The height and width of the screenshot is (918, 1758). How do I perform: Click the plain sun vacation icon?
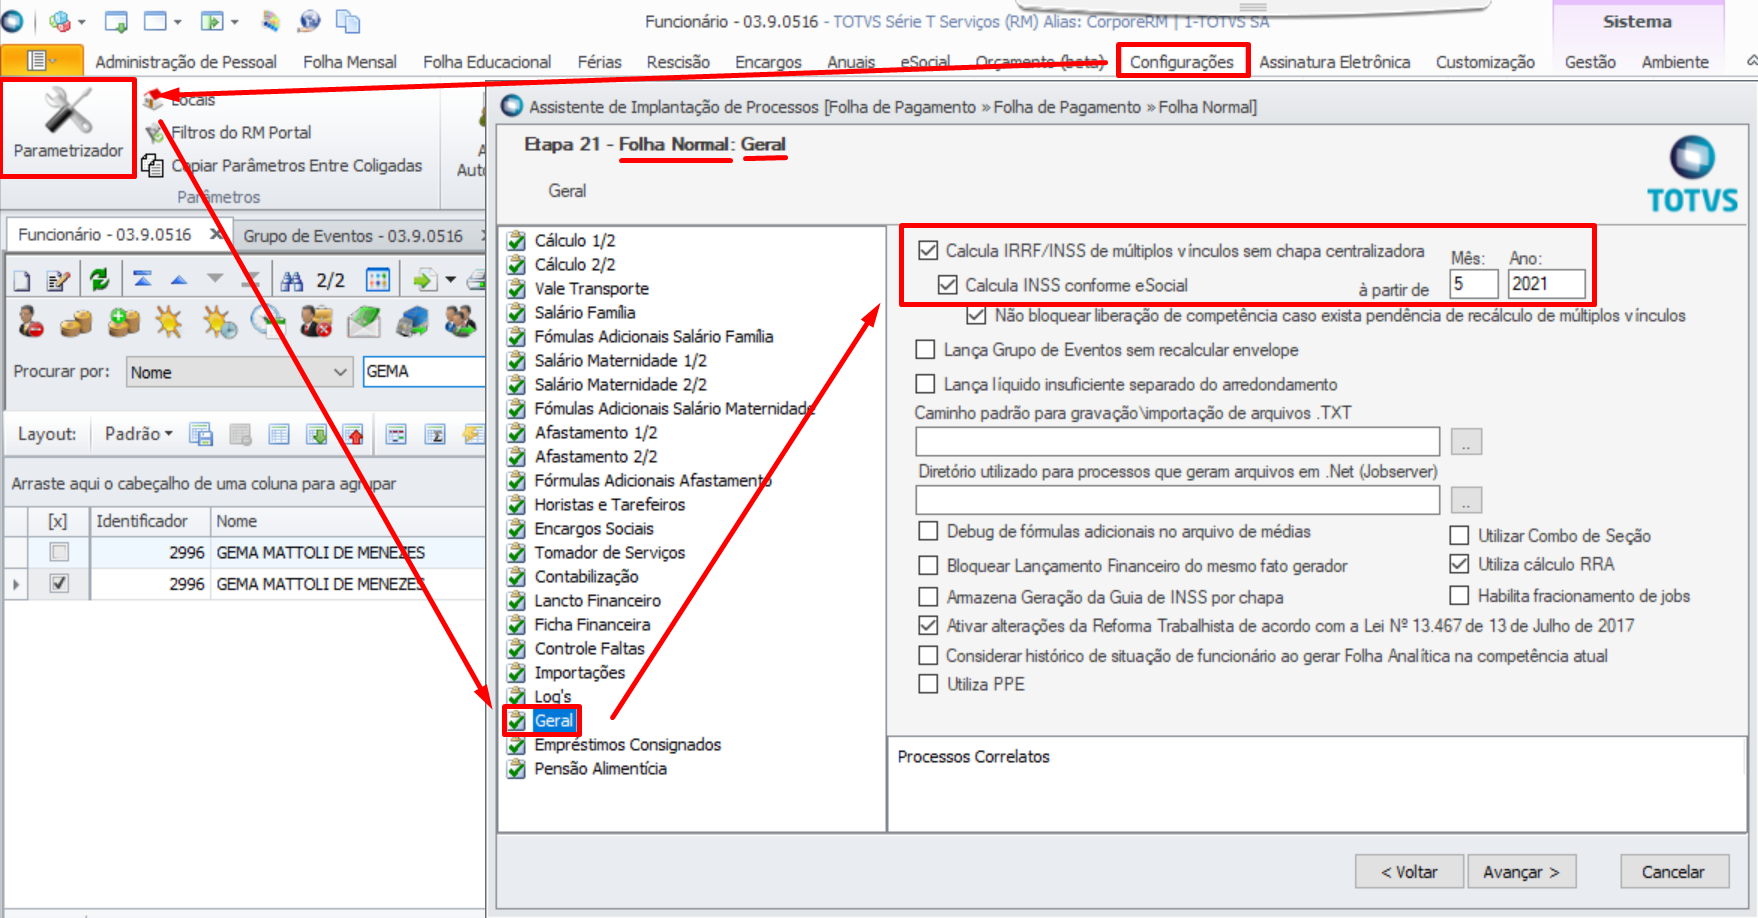[169, 322]
